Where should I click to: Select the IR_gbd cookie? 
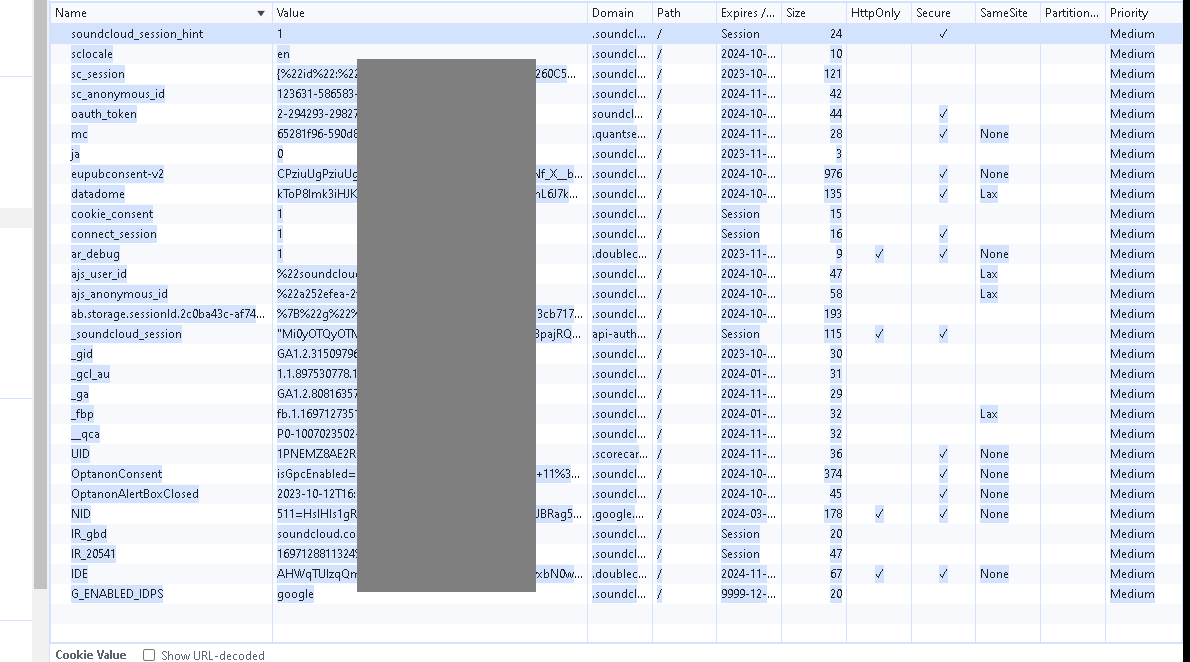click(89, 534)
